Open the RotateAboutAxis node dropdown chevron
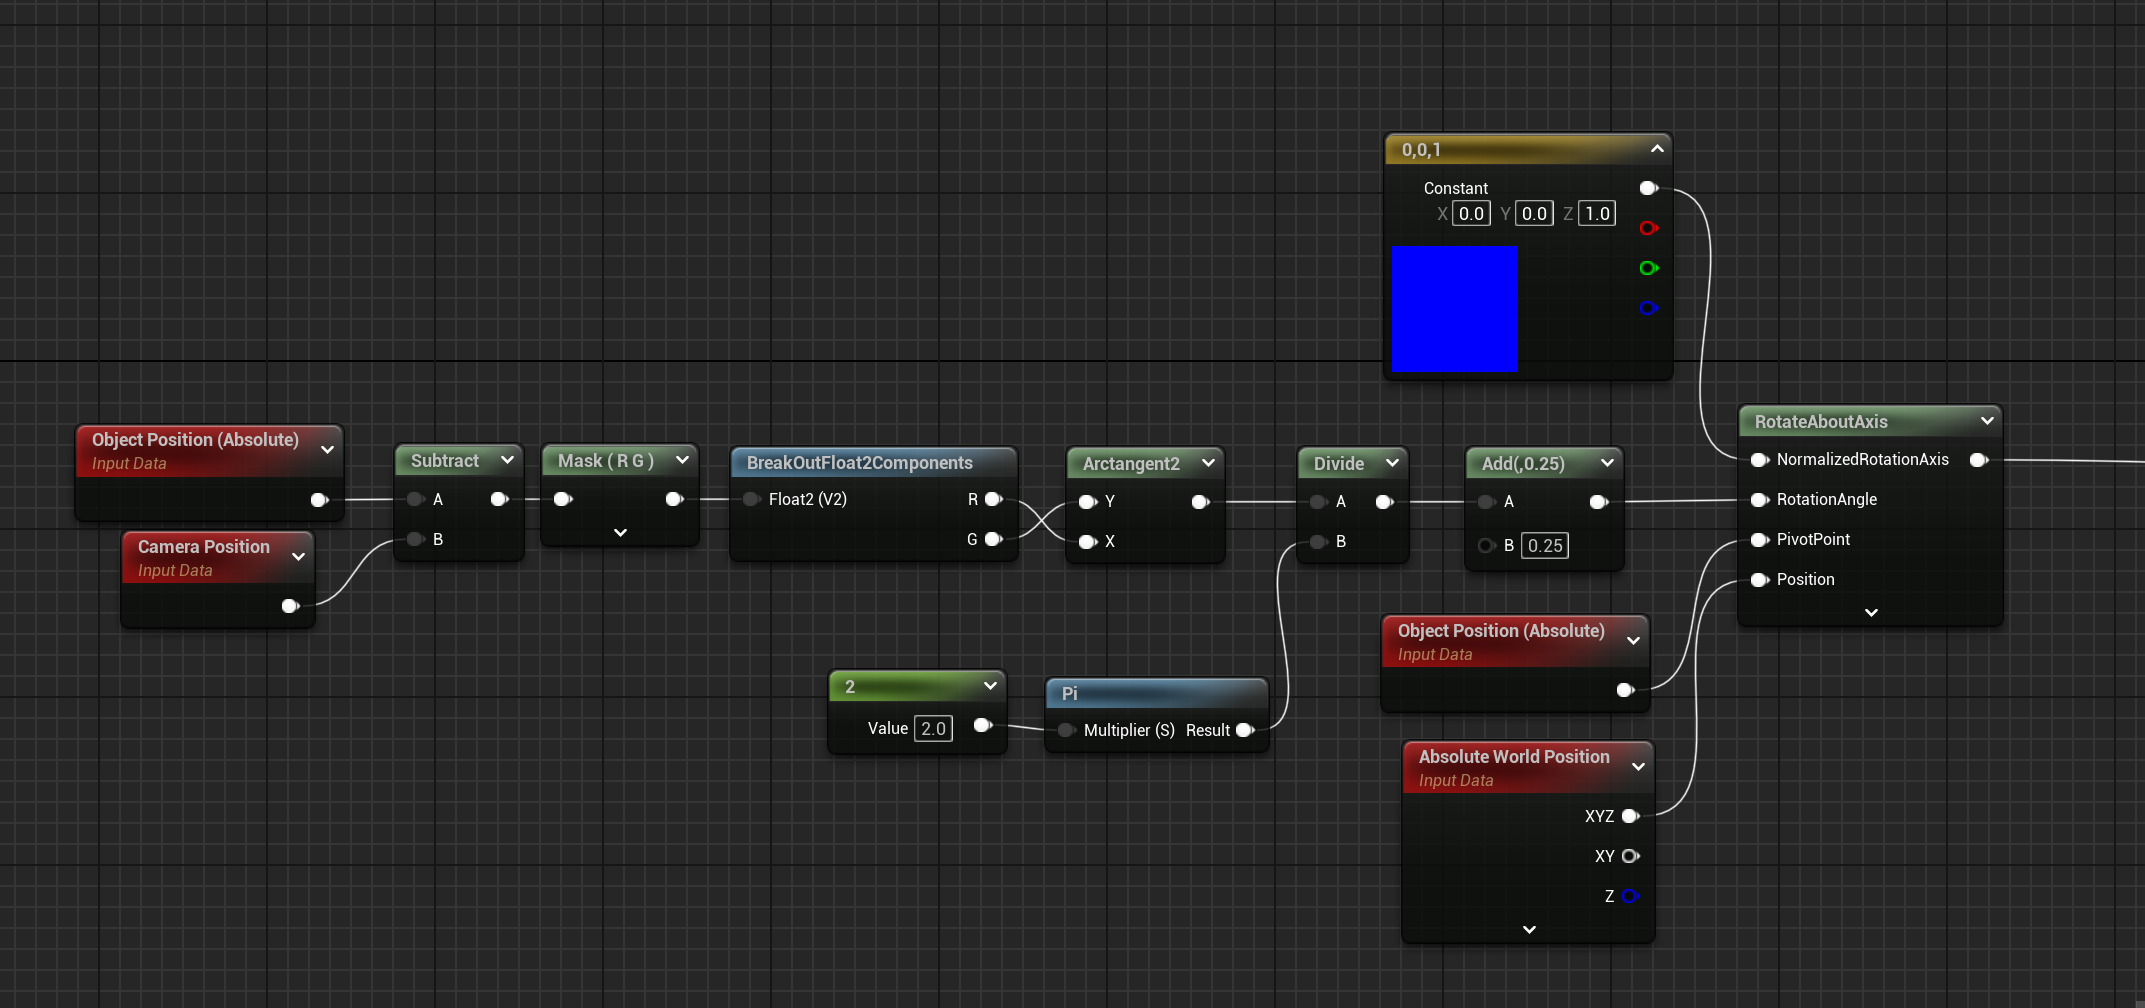 point(1987,421)
